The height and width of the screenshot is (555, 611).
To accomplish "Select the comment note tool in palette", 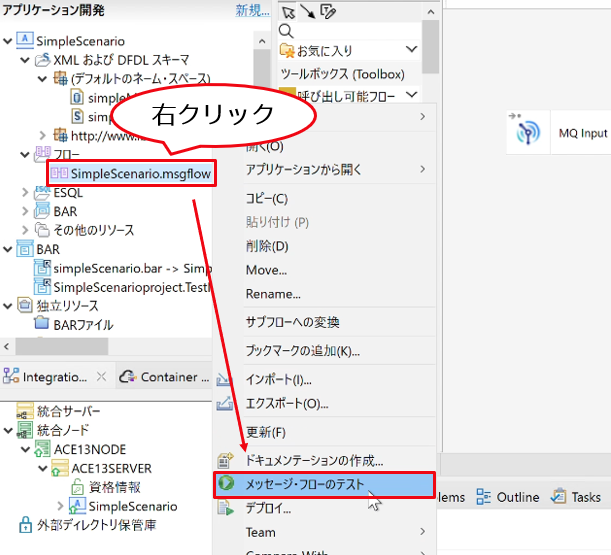I will [328, 11].
